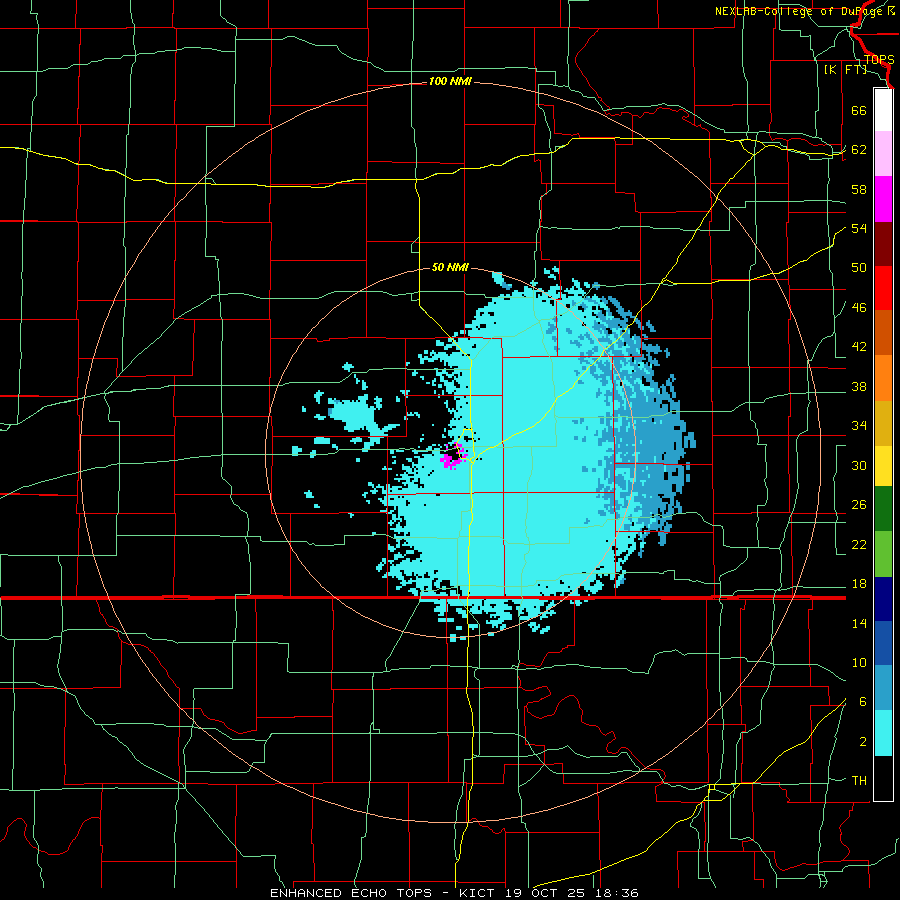Viewport: 900px width, 900px height.
Task: Click the bright orange legend swatch near 38
Action: pyautogui.click(x=883, y=378)
